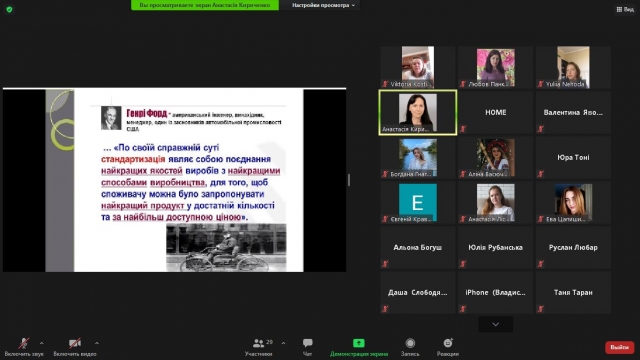
Task: Select Валентина Яво... participant tile
Action: (x=573, y=113)
